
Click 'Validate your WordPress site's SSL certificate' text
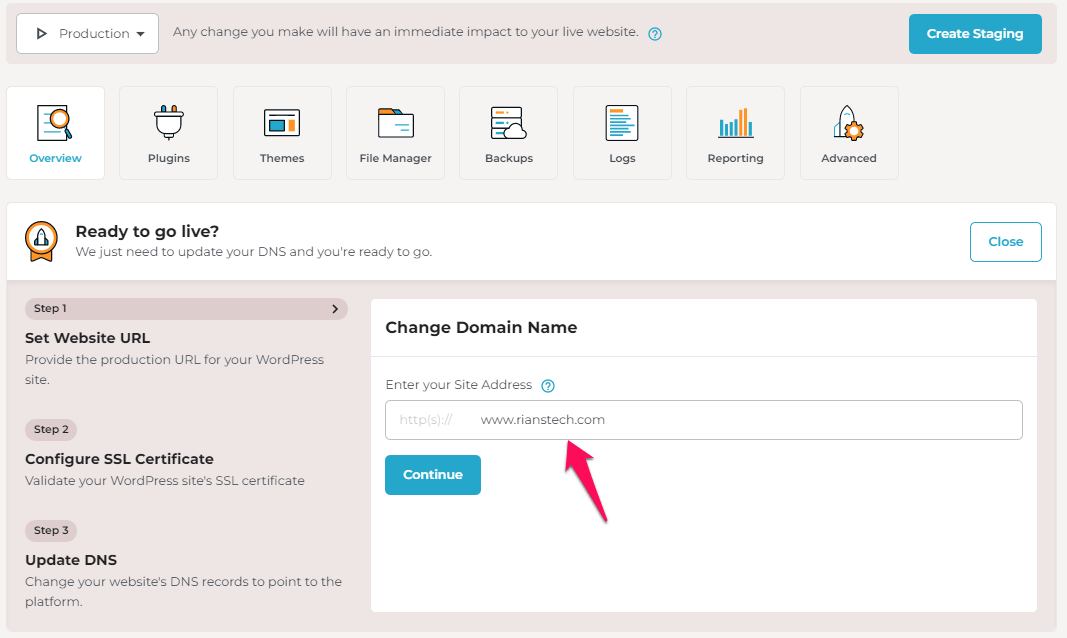[165, 480]
